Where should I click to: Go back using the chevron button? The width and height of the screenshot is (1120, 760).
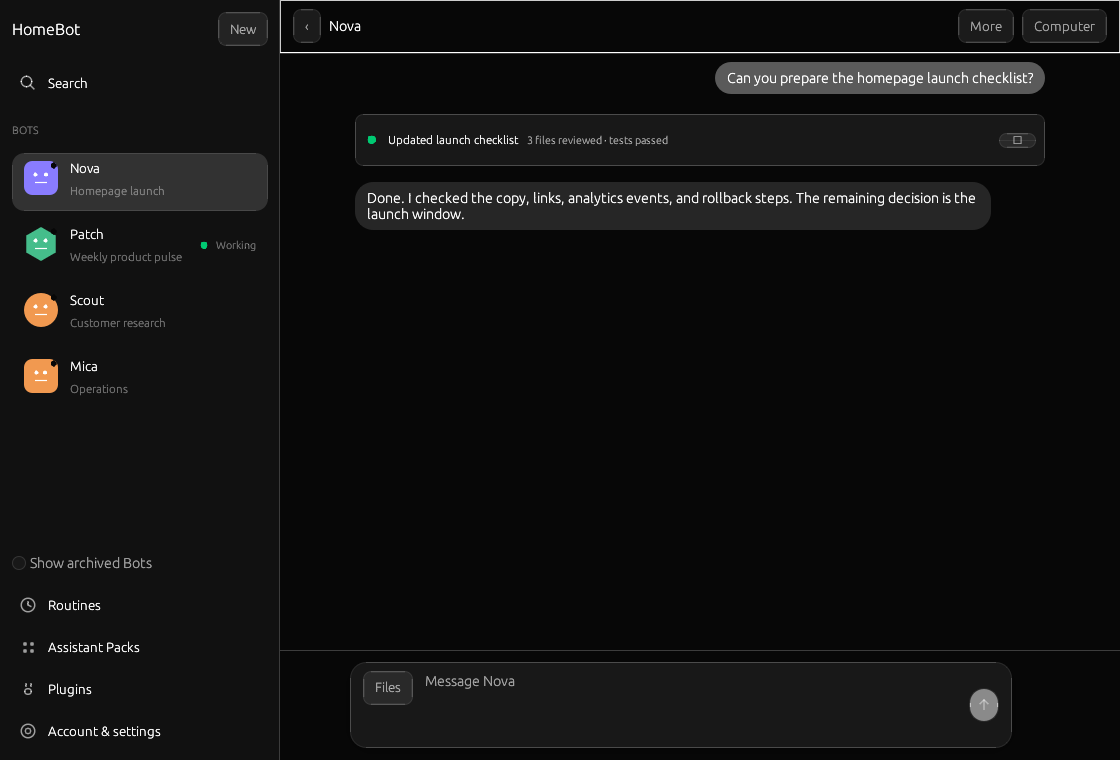tap(306, 26)
